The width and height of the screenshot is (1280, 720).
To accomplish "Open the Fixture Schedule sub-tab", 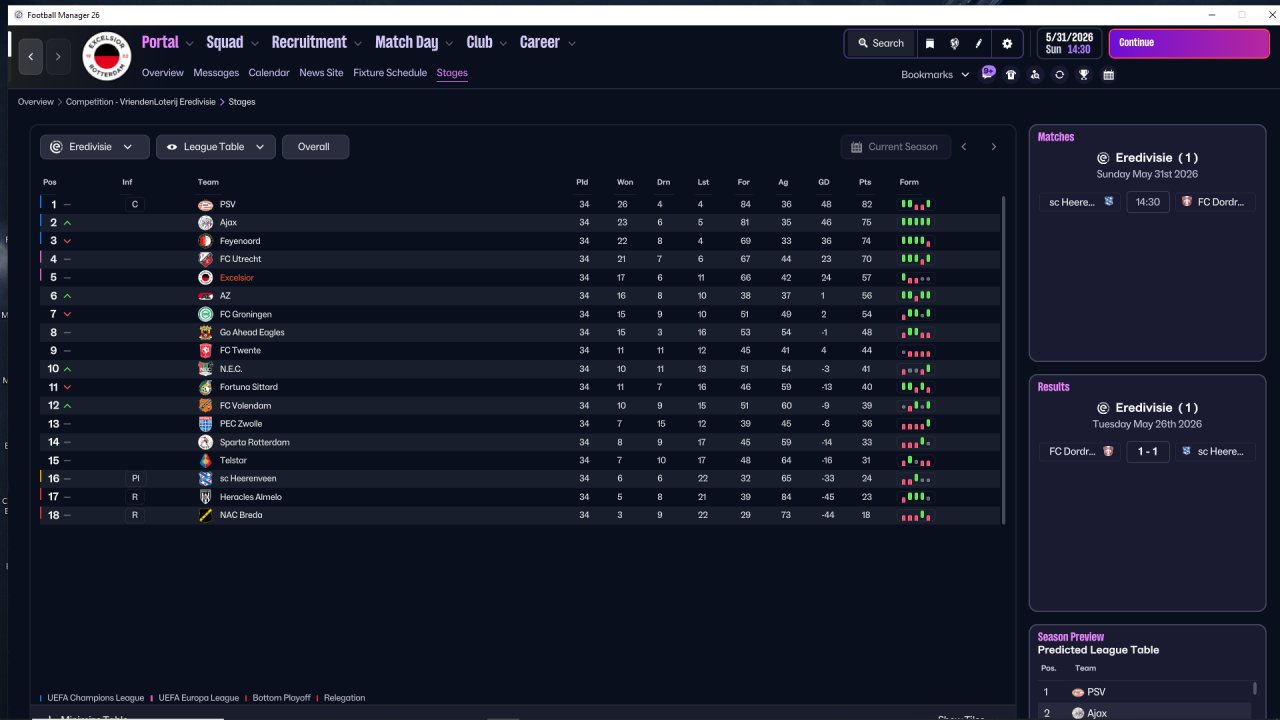I will click(x=390, y=73).
